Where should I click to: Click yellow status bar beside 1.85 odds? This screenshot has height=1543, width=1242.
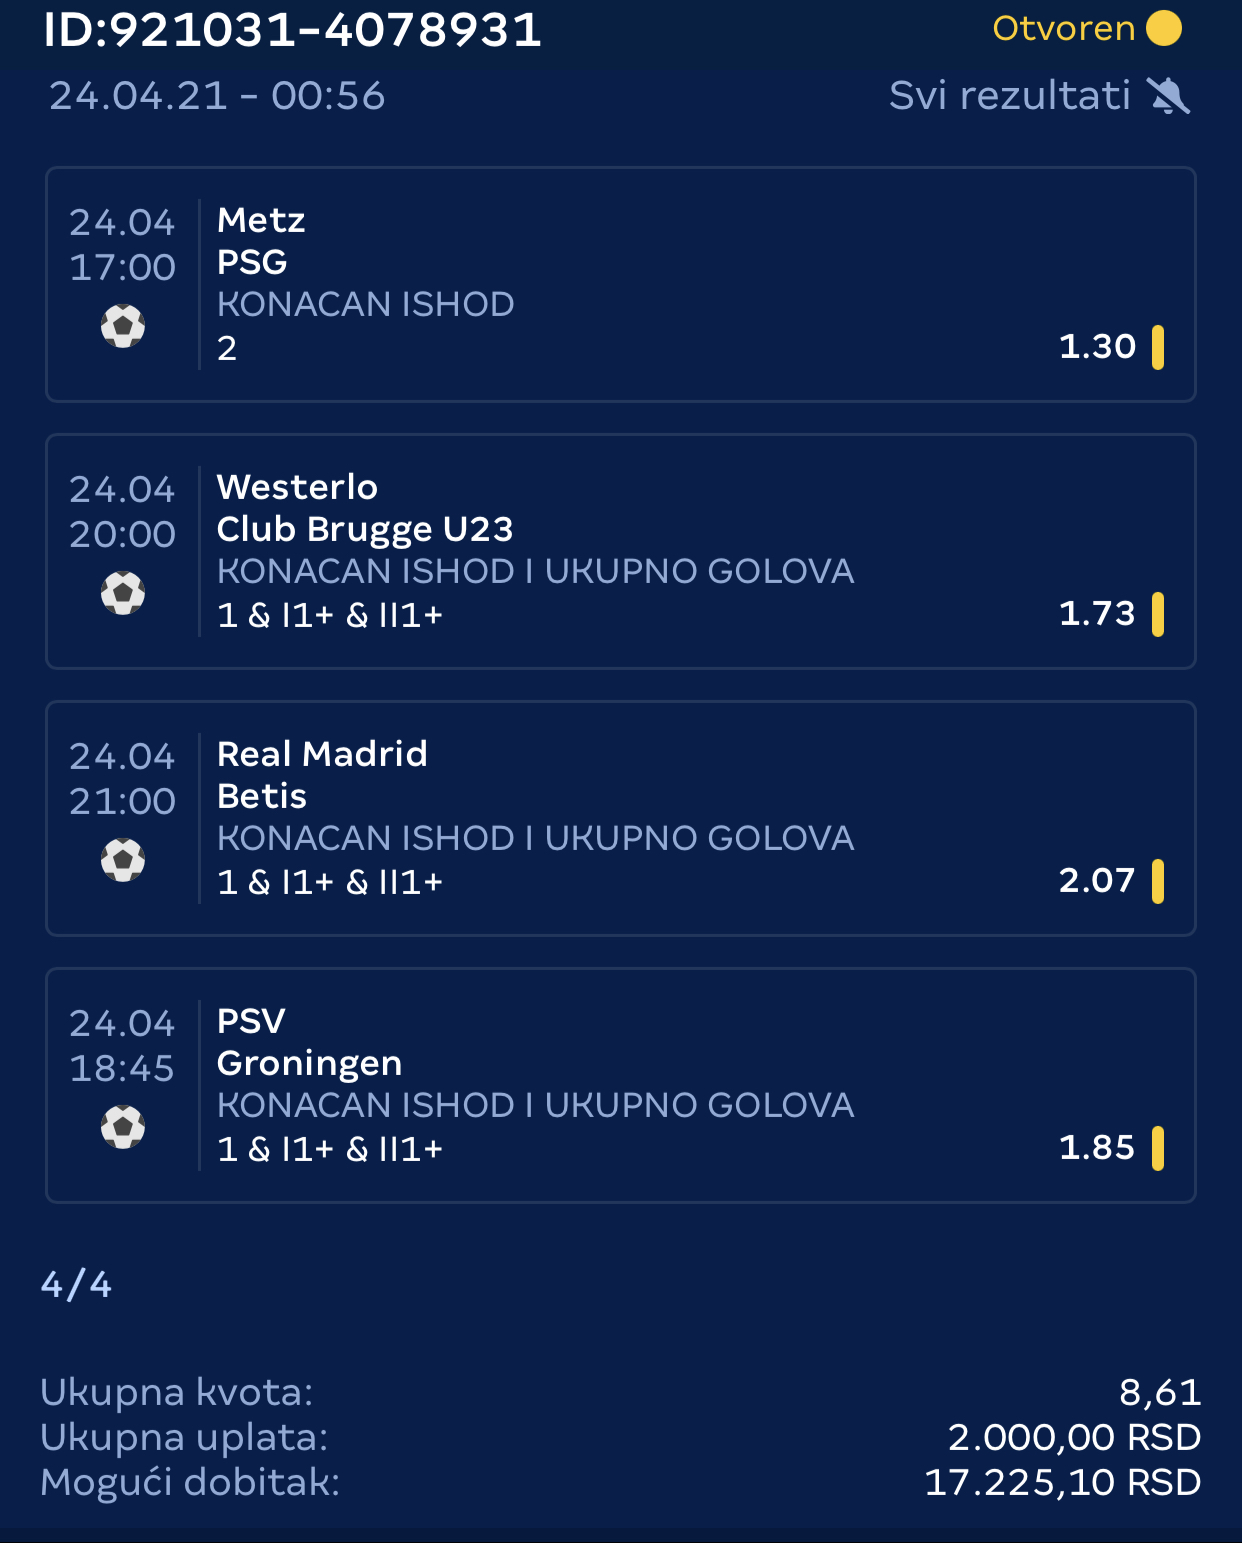(x=1158, y=1148)
